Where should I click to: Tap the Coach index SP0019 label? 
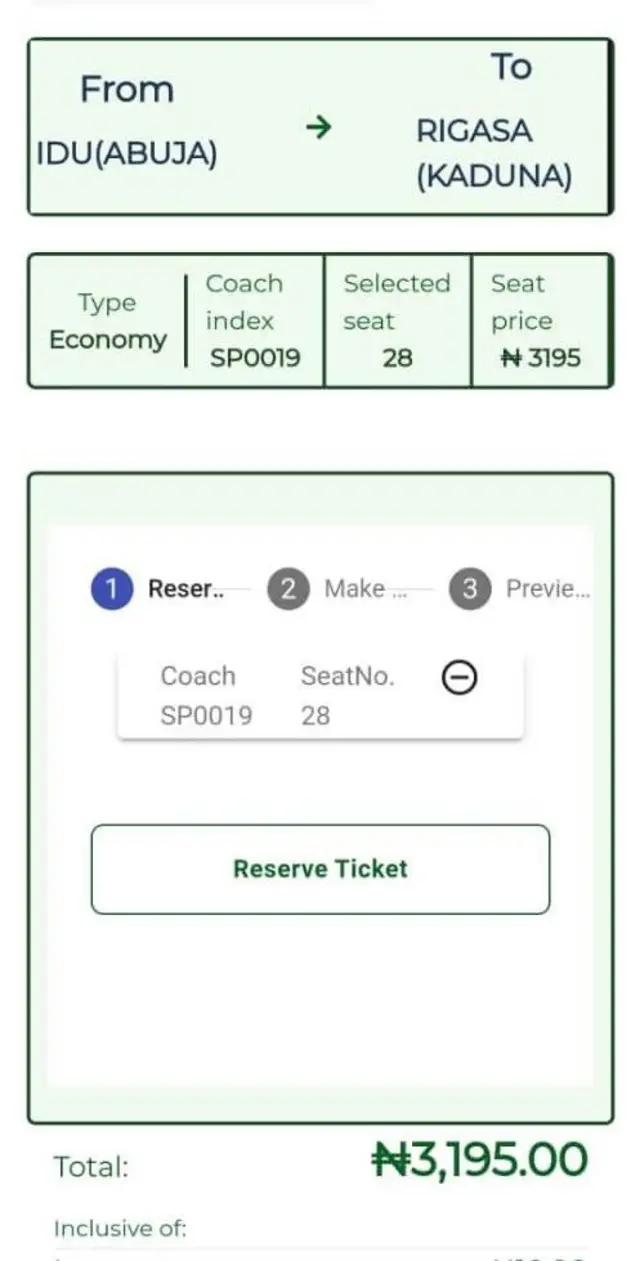tap(248, 320)
